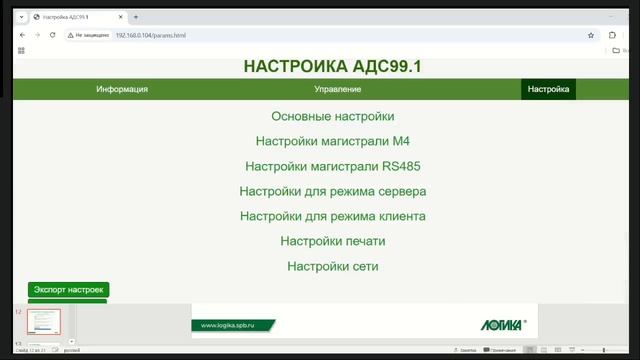Select slide 12 thumbnail in PowerPoint
This screenshot has width=640, height=360.
[44, 322]
